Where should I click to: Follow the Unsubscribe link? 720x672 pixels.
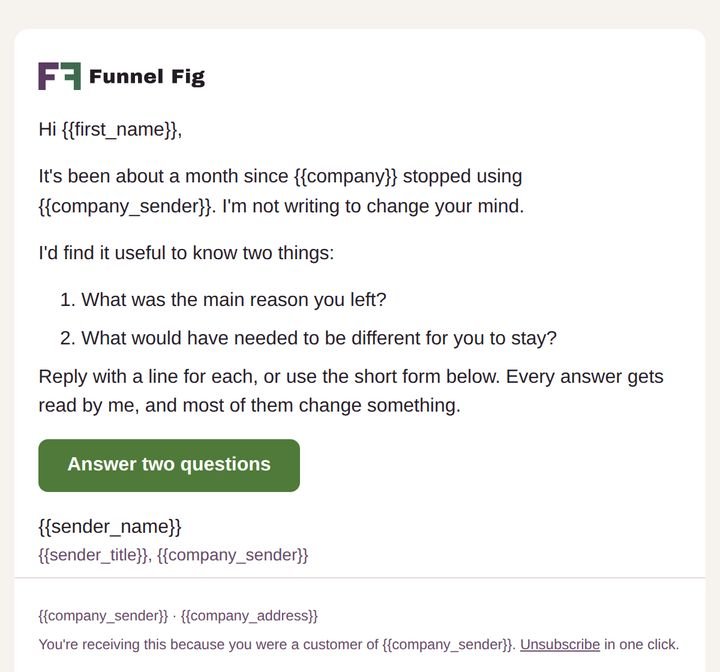560,644
